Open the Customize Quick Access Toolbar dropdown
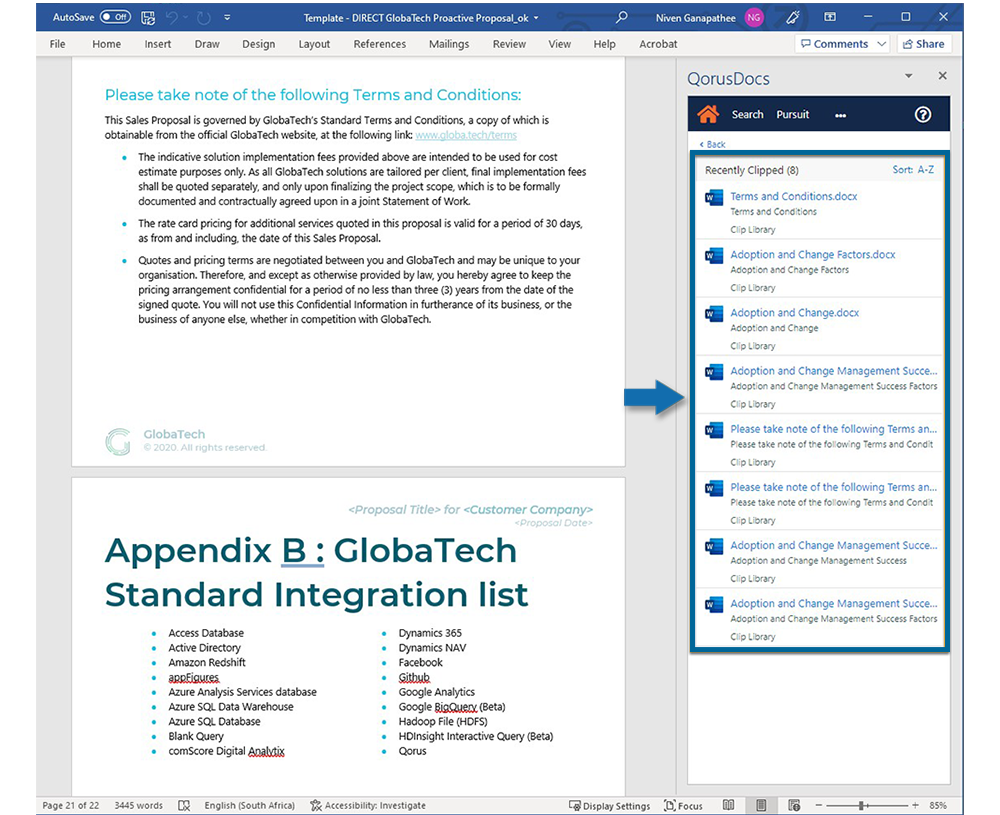This screenshot has height=815, width=1000. pos(227,17)
